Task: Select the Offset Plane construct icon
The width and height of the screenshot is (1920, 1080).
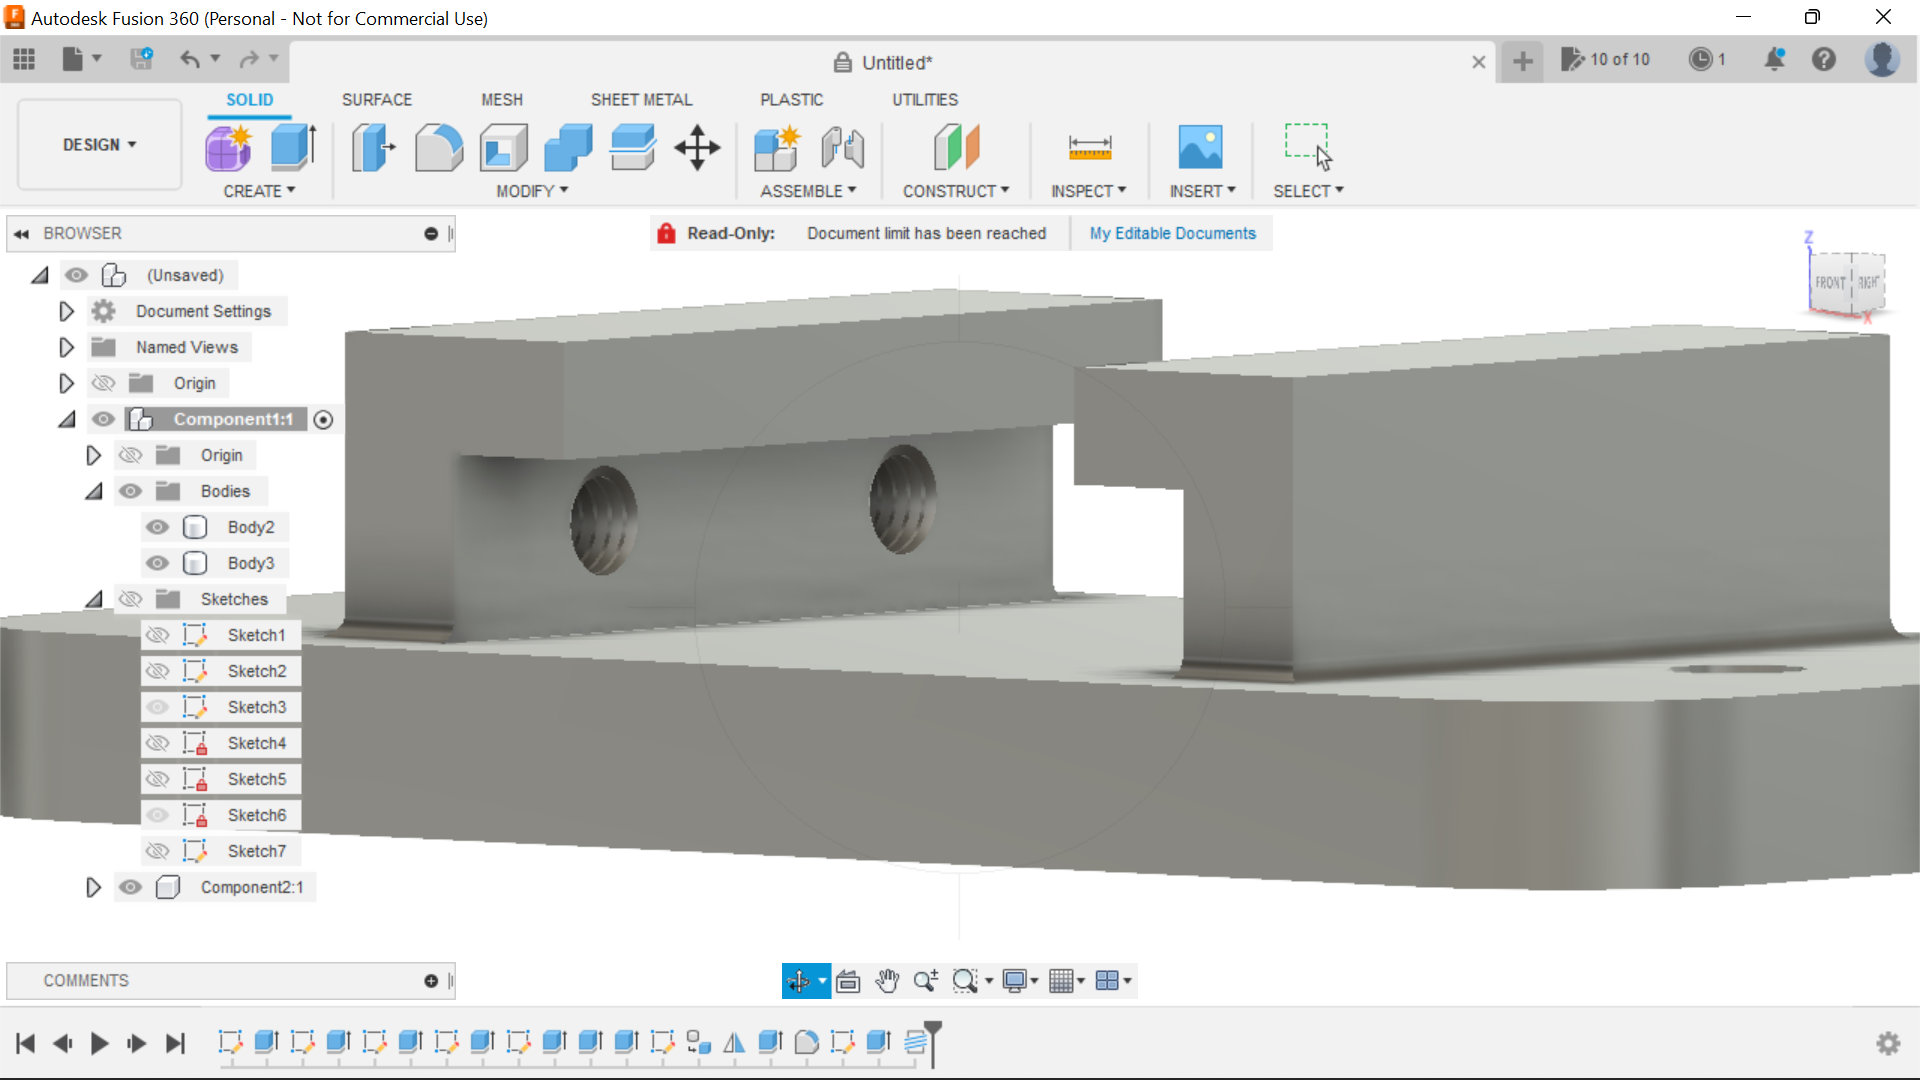Action: click(x=956, y=148)
